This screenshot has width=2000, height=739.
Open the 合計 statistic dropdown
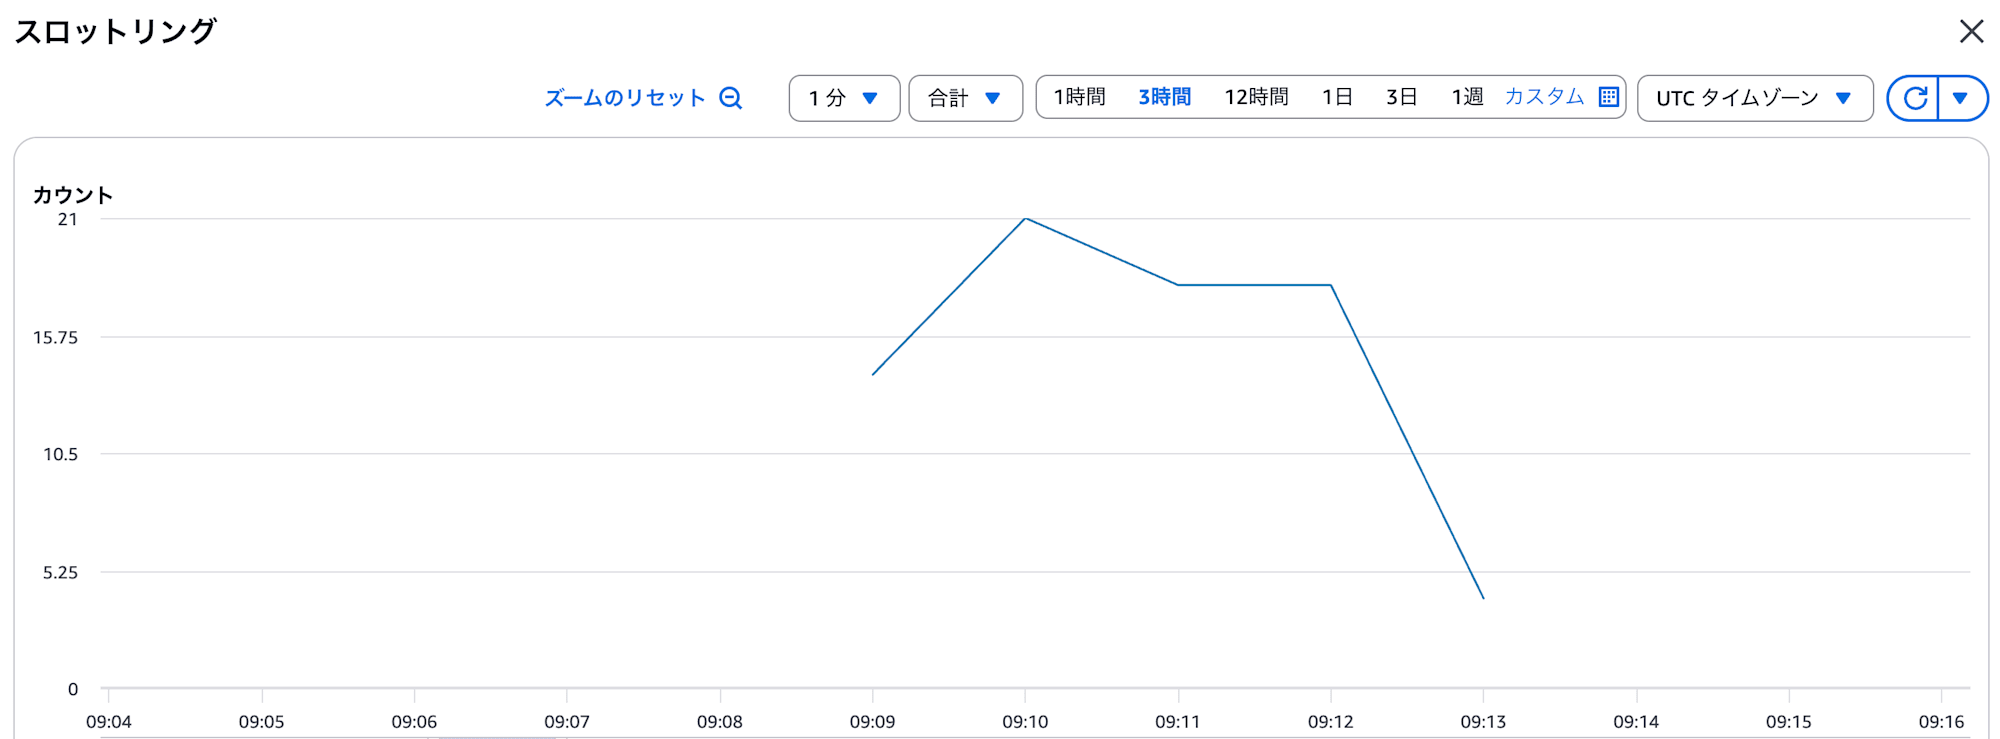[965, 98]
